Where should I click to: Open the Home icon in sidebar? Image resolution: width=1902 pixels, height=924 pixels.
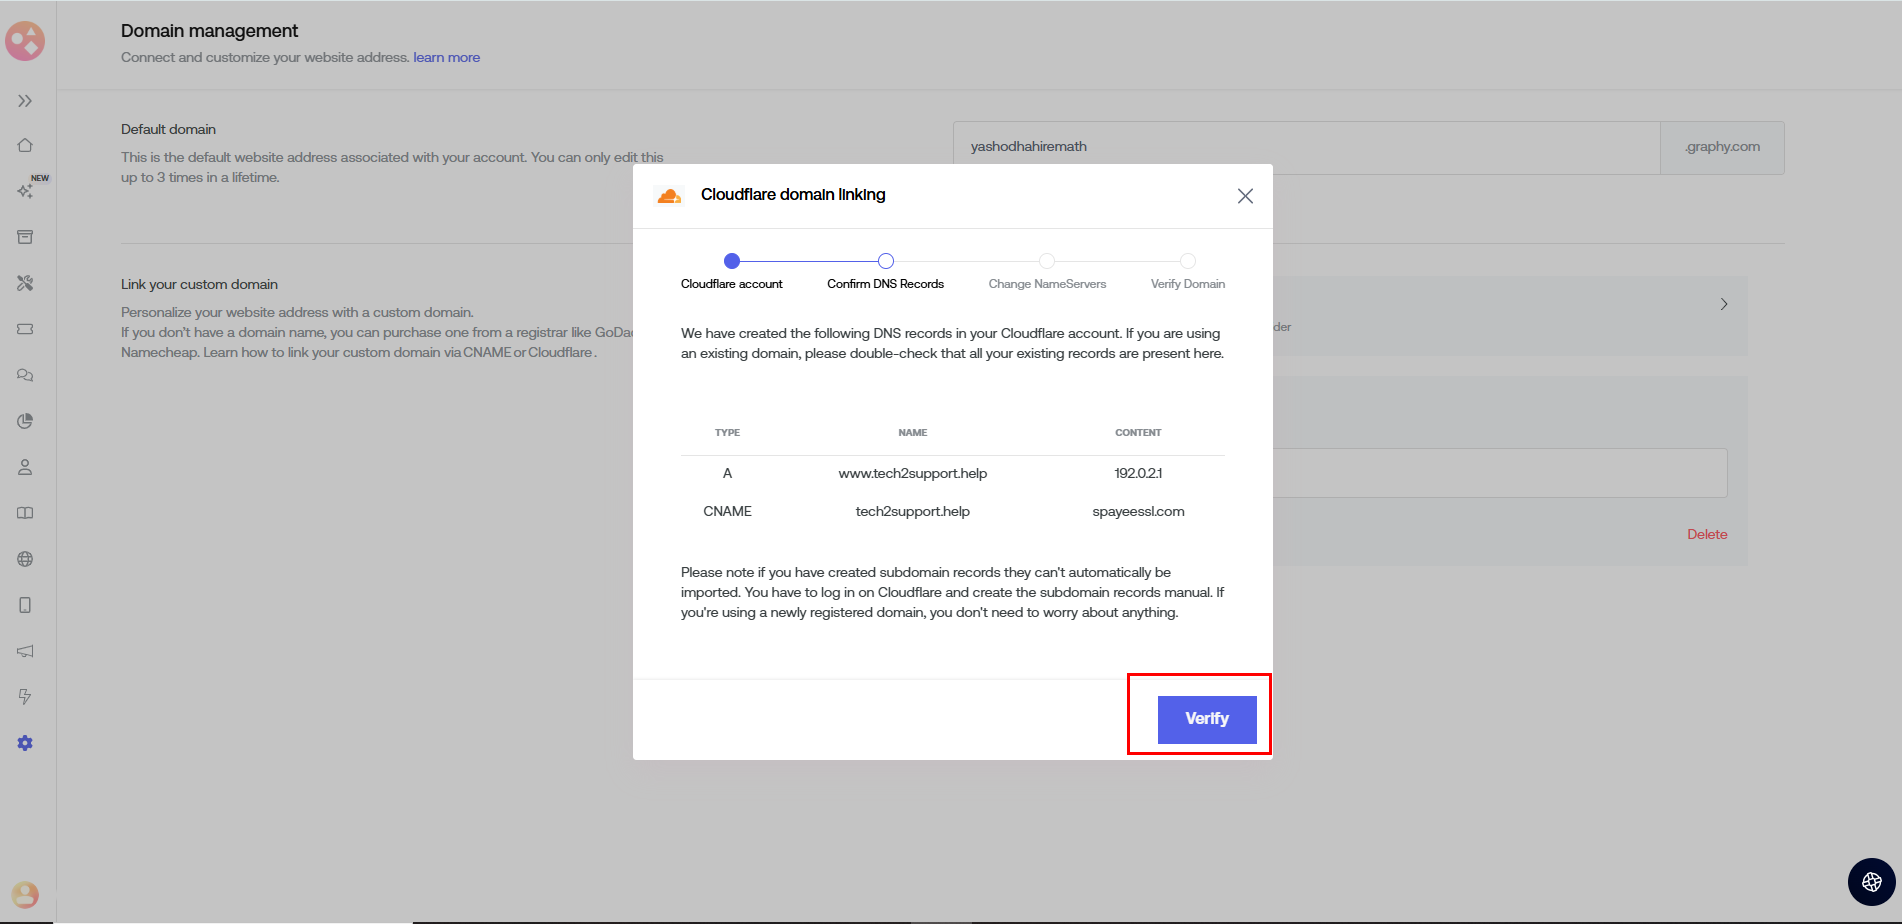coord(25,145)
